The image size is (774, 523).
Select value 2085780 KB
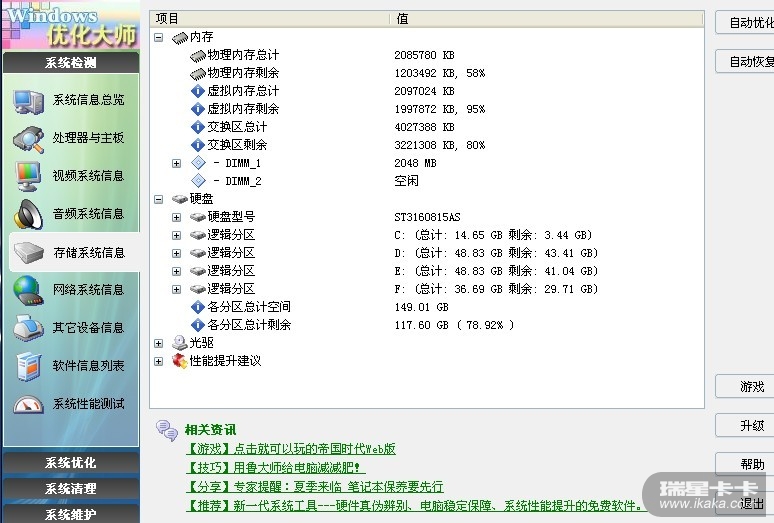coord(424,55)
